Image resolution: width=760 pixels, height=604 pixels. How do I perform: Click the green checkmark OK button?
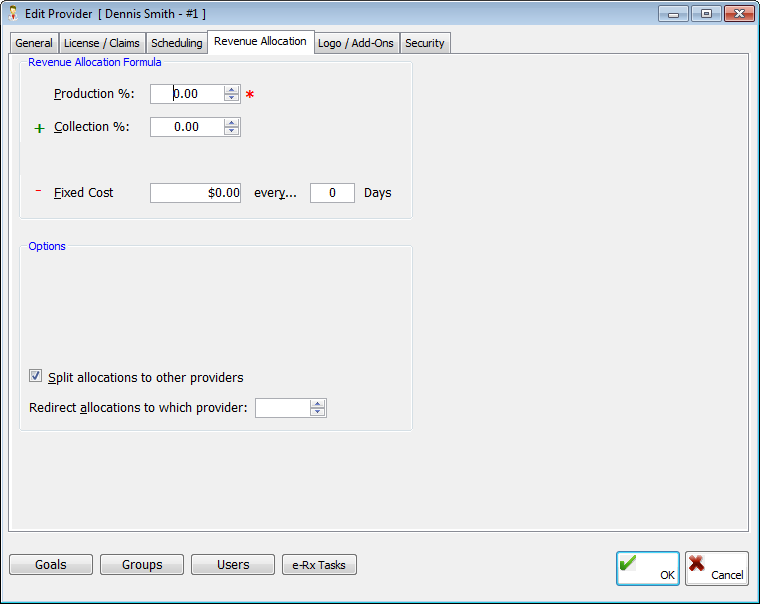tap(647, 568)
